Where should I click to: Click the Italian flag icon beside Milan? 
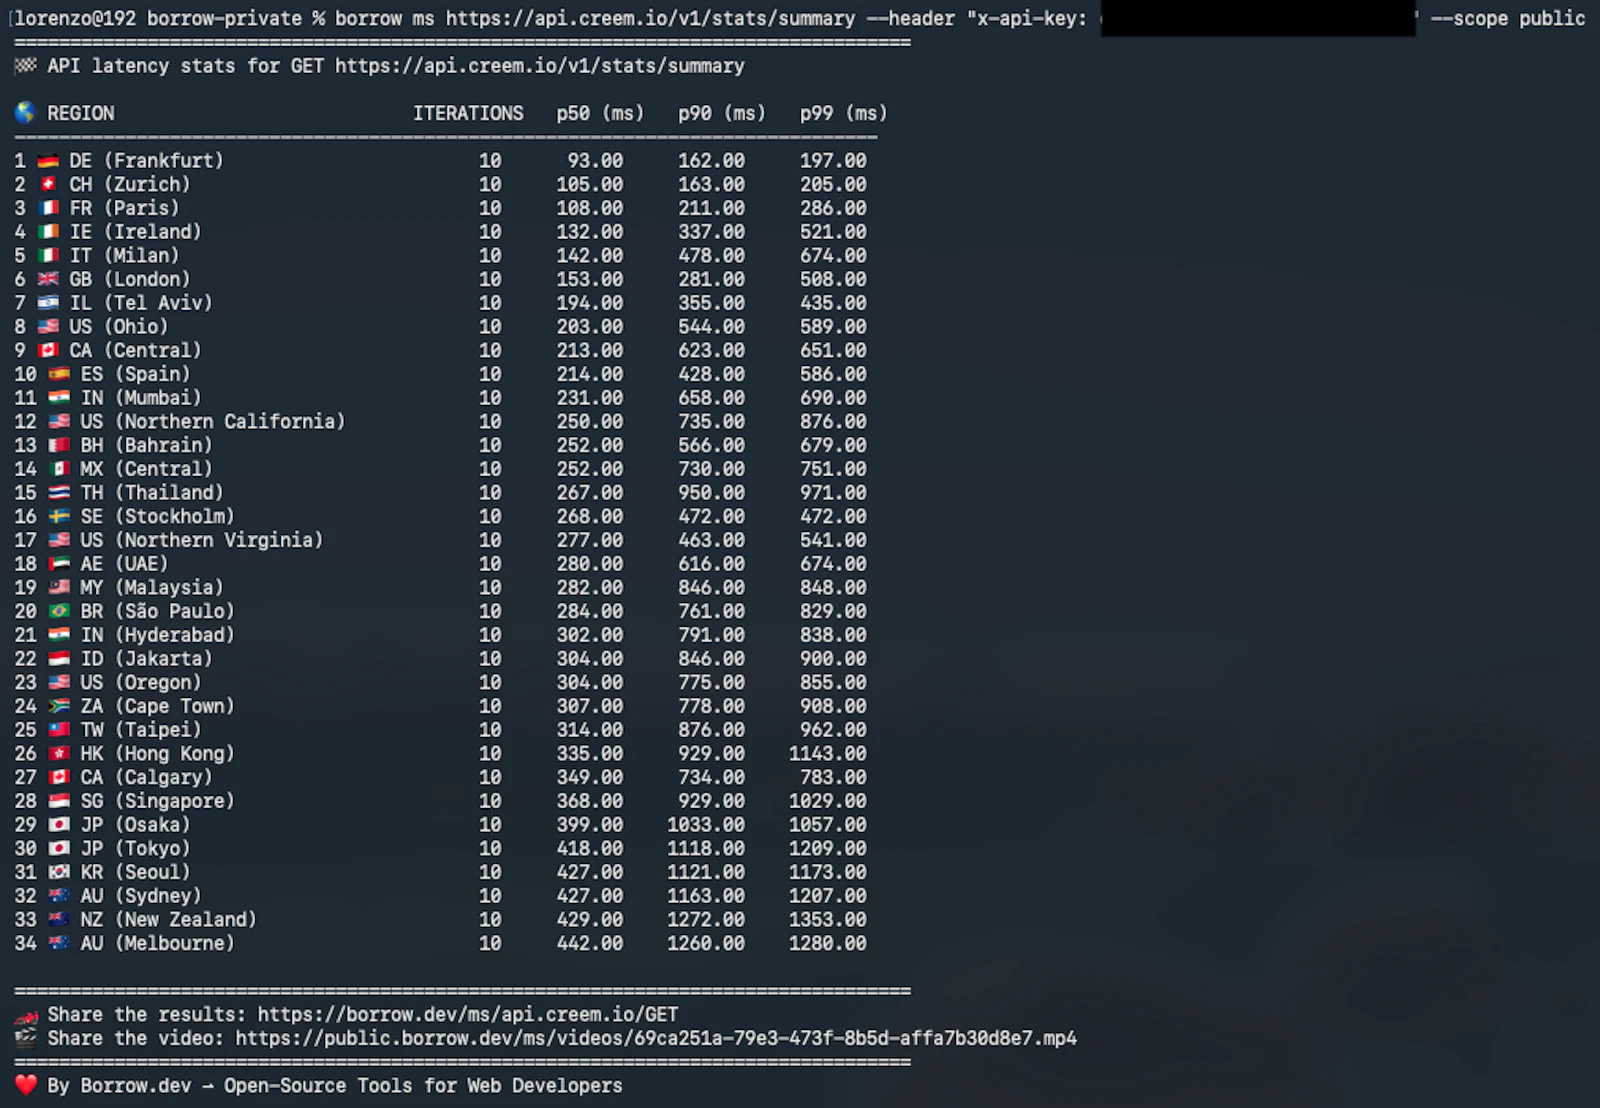[x=48, y=256]
